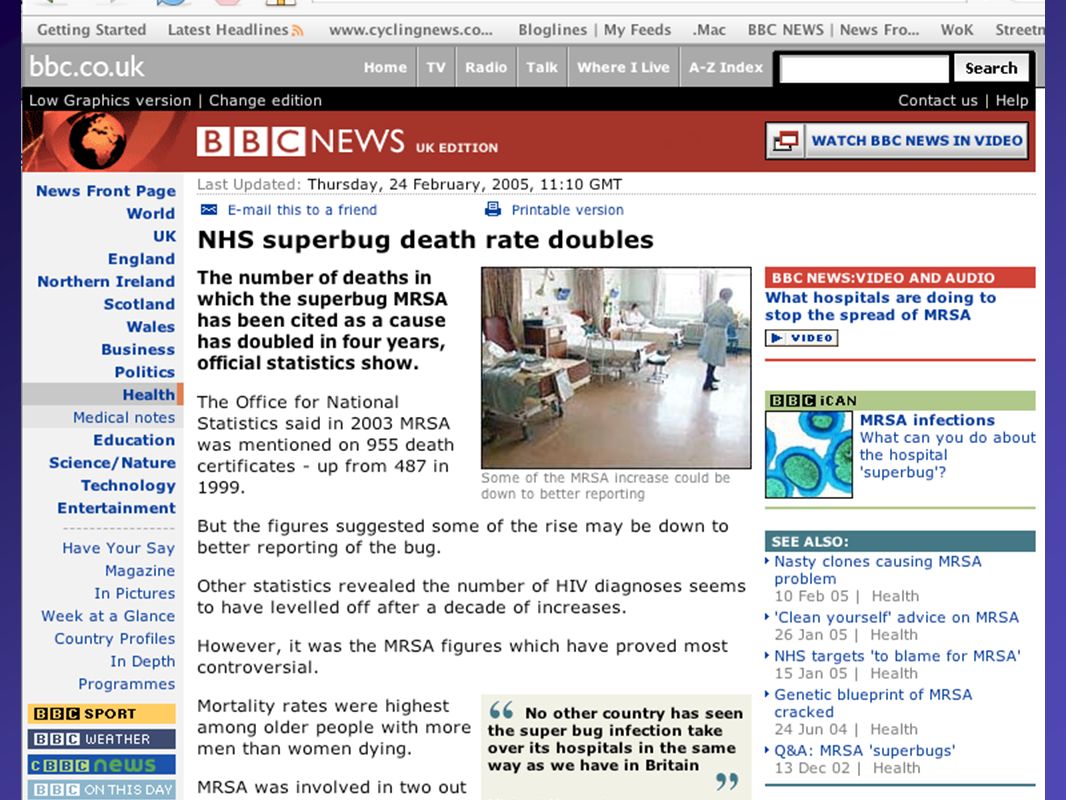This screenshot has width=1066, height=800.
Task: Select Scotland in the sidebar
Action: click(139, 304)
